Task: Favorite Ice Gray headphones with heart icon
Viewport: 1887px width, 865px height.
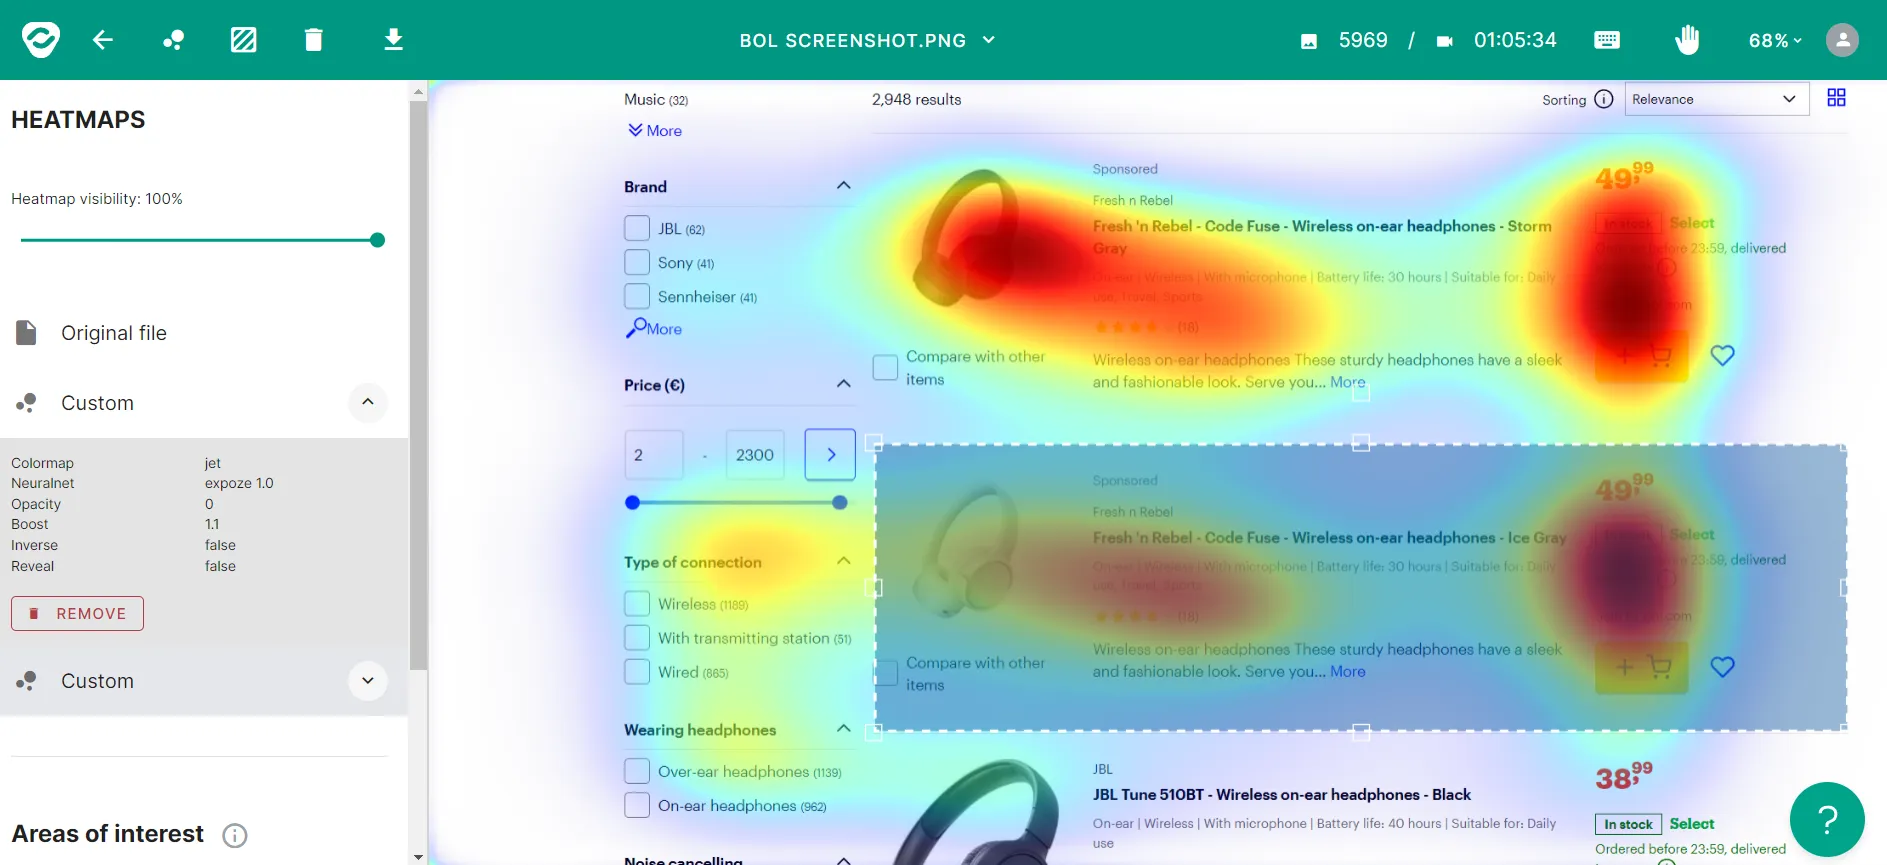Action: tap(1722, 667)
